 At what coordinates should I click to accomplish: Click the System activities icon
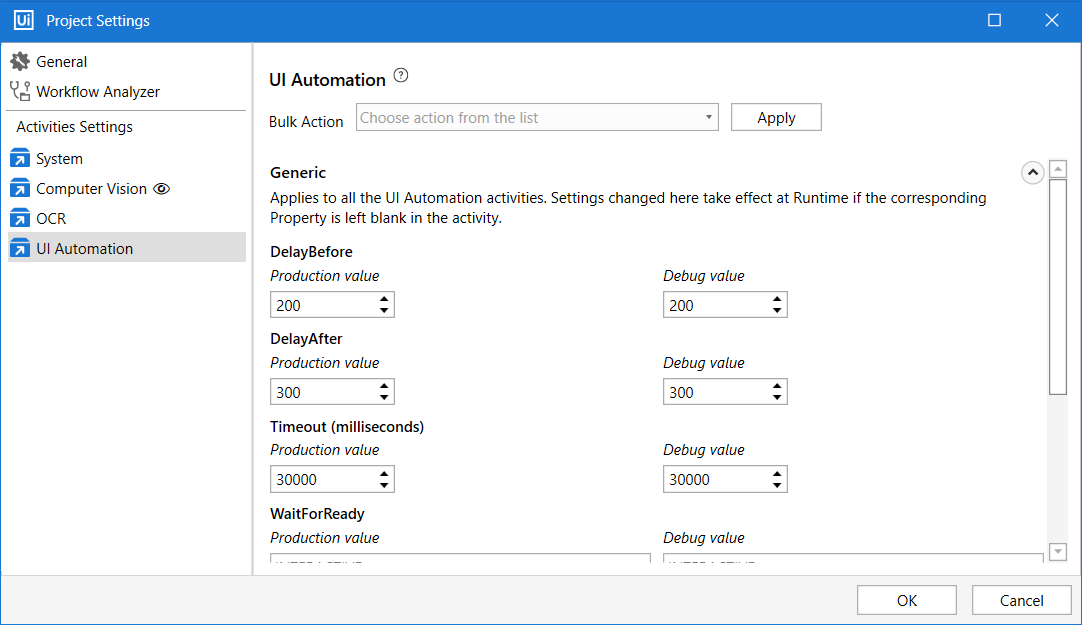click(20, 159)
